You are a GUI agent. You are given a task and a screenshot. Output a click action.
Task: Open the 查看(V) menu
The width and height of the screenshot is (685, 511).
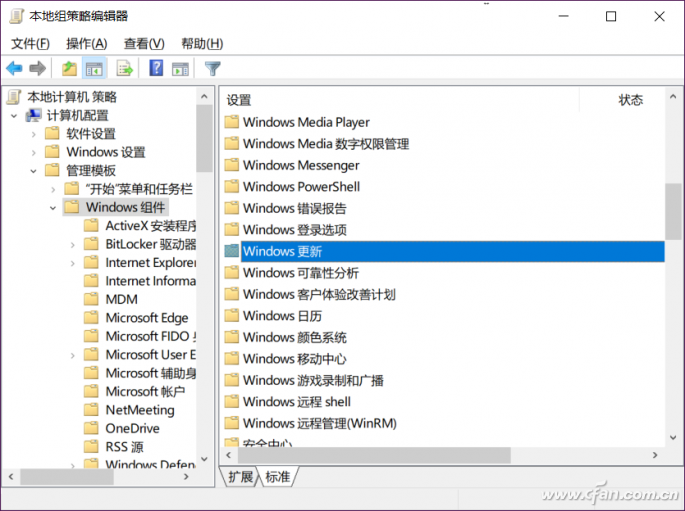[x=144, y=43]
